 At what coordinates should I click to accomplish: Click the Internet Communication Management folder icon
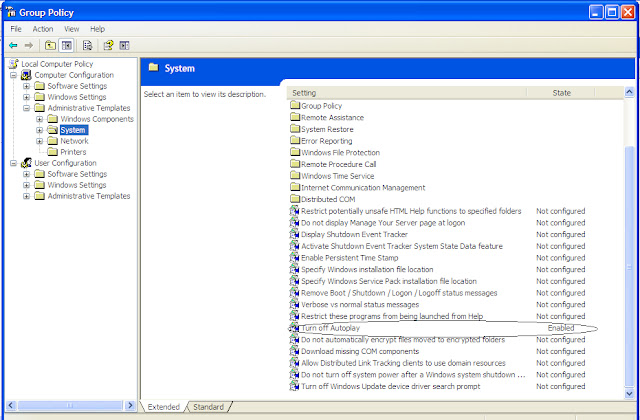coord(295,187)
